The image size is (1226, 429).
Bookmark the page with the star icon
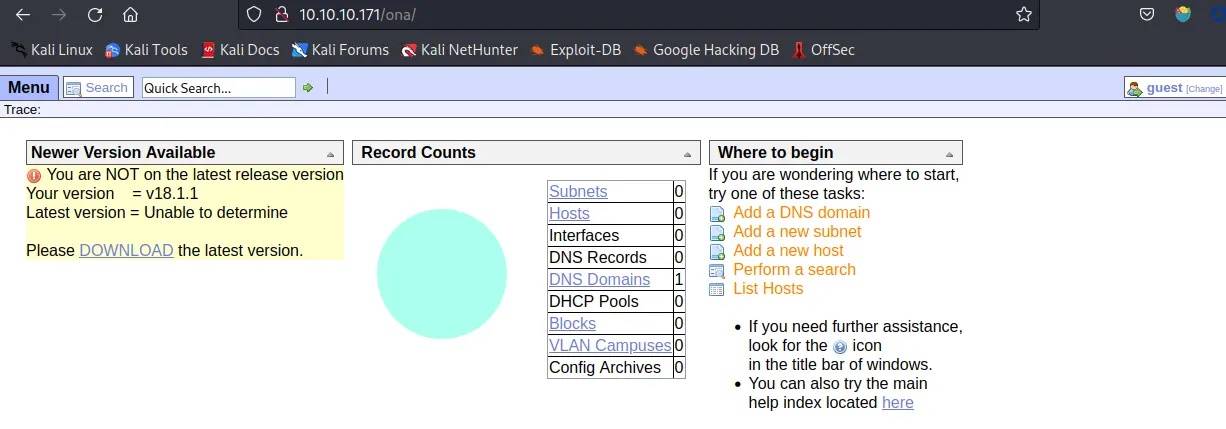(x=1023, y=15)
